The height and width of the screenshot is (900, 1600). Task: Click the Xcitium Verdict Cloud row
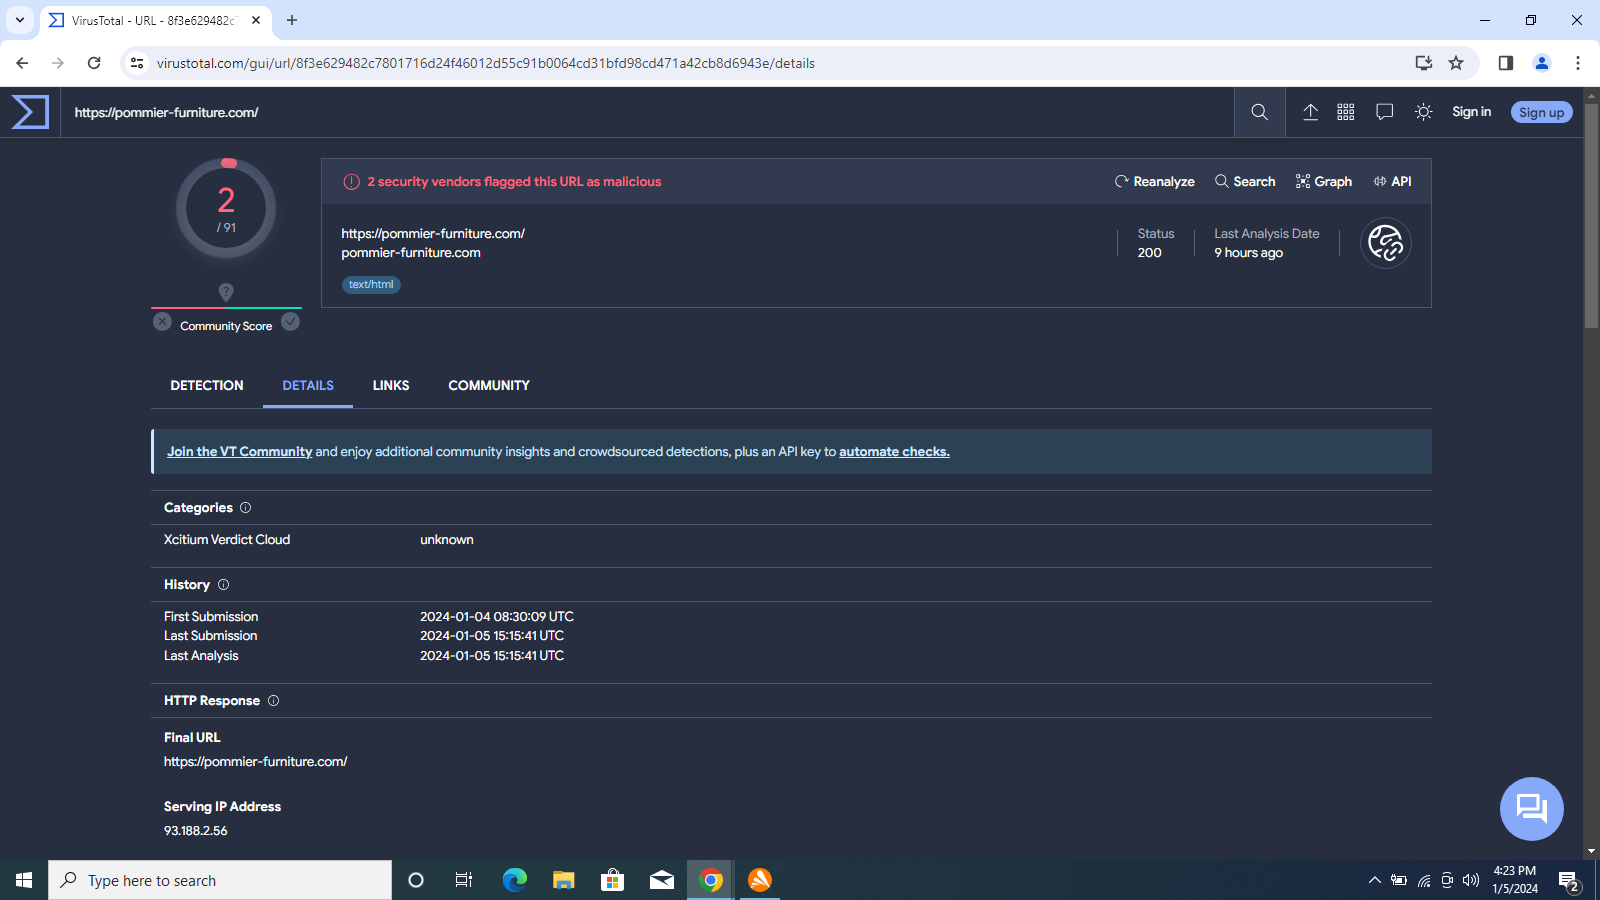pos(791,540)
